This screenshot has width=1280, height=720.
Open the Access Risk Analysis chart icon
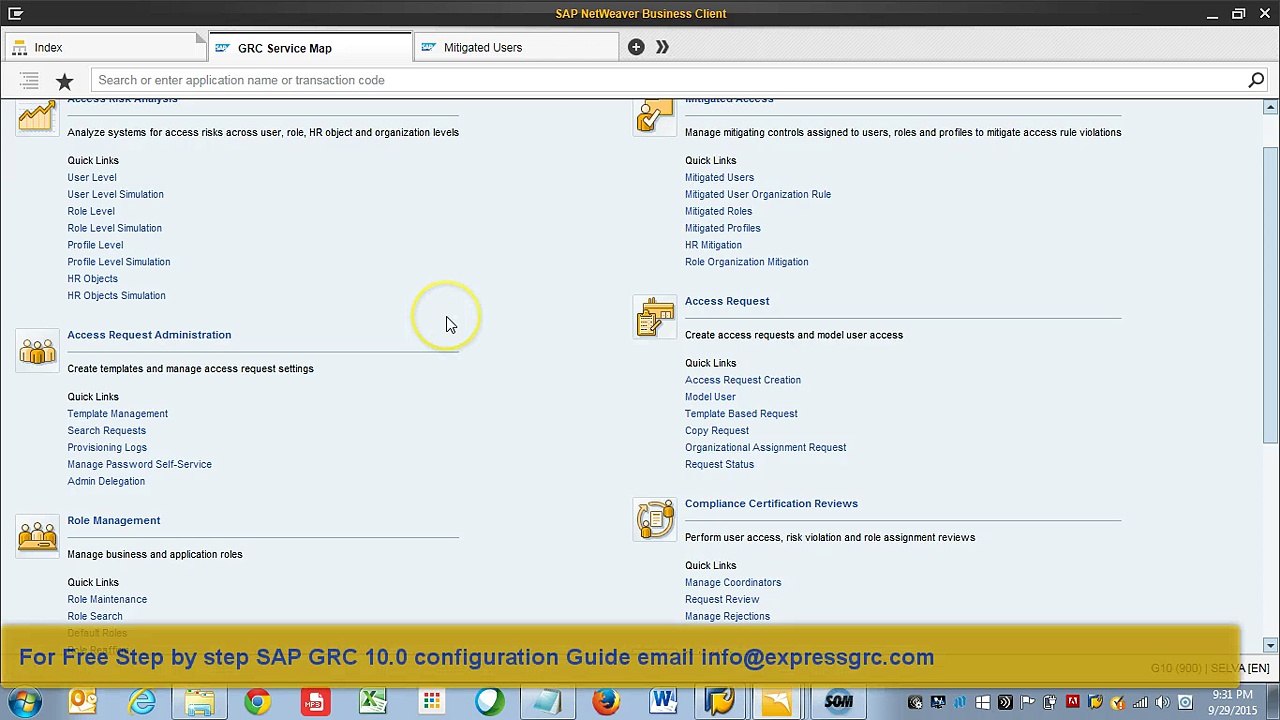point(37,116)
